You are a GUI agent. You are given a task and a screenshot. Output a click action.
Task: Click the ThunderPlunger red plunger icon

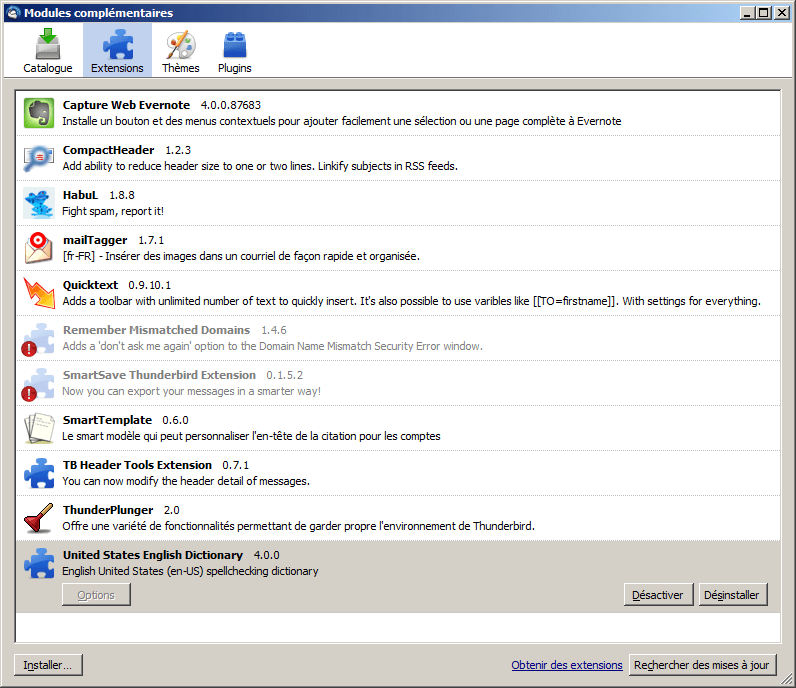click(39, 518)
